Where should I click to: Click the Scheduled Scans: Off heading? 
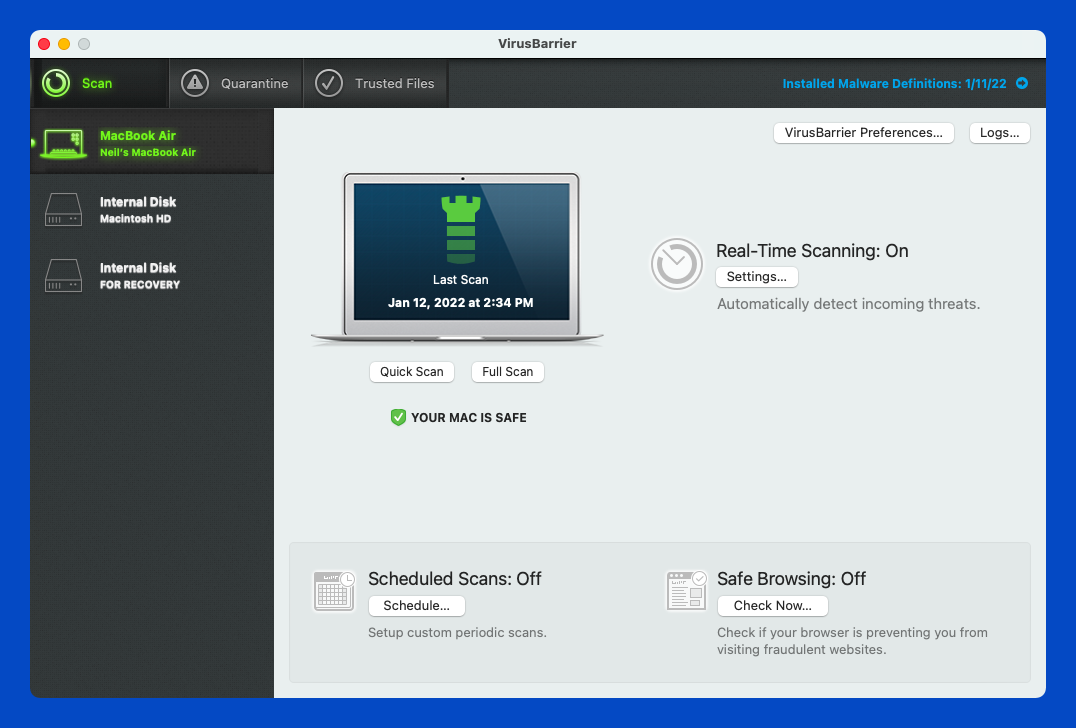tap(454, 579)
